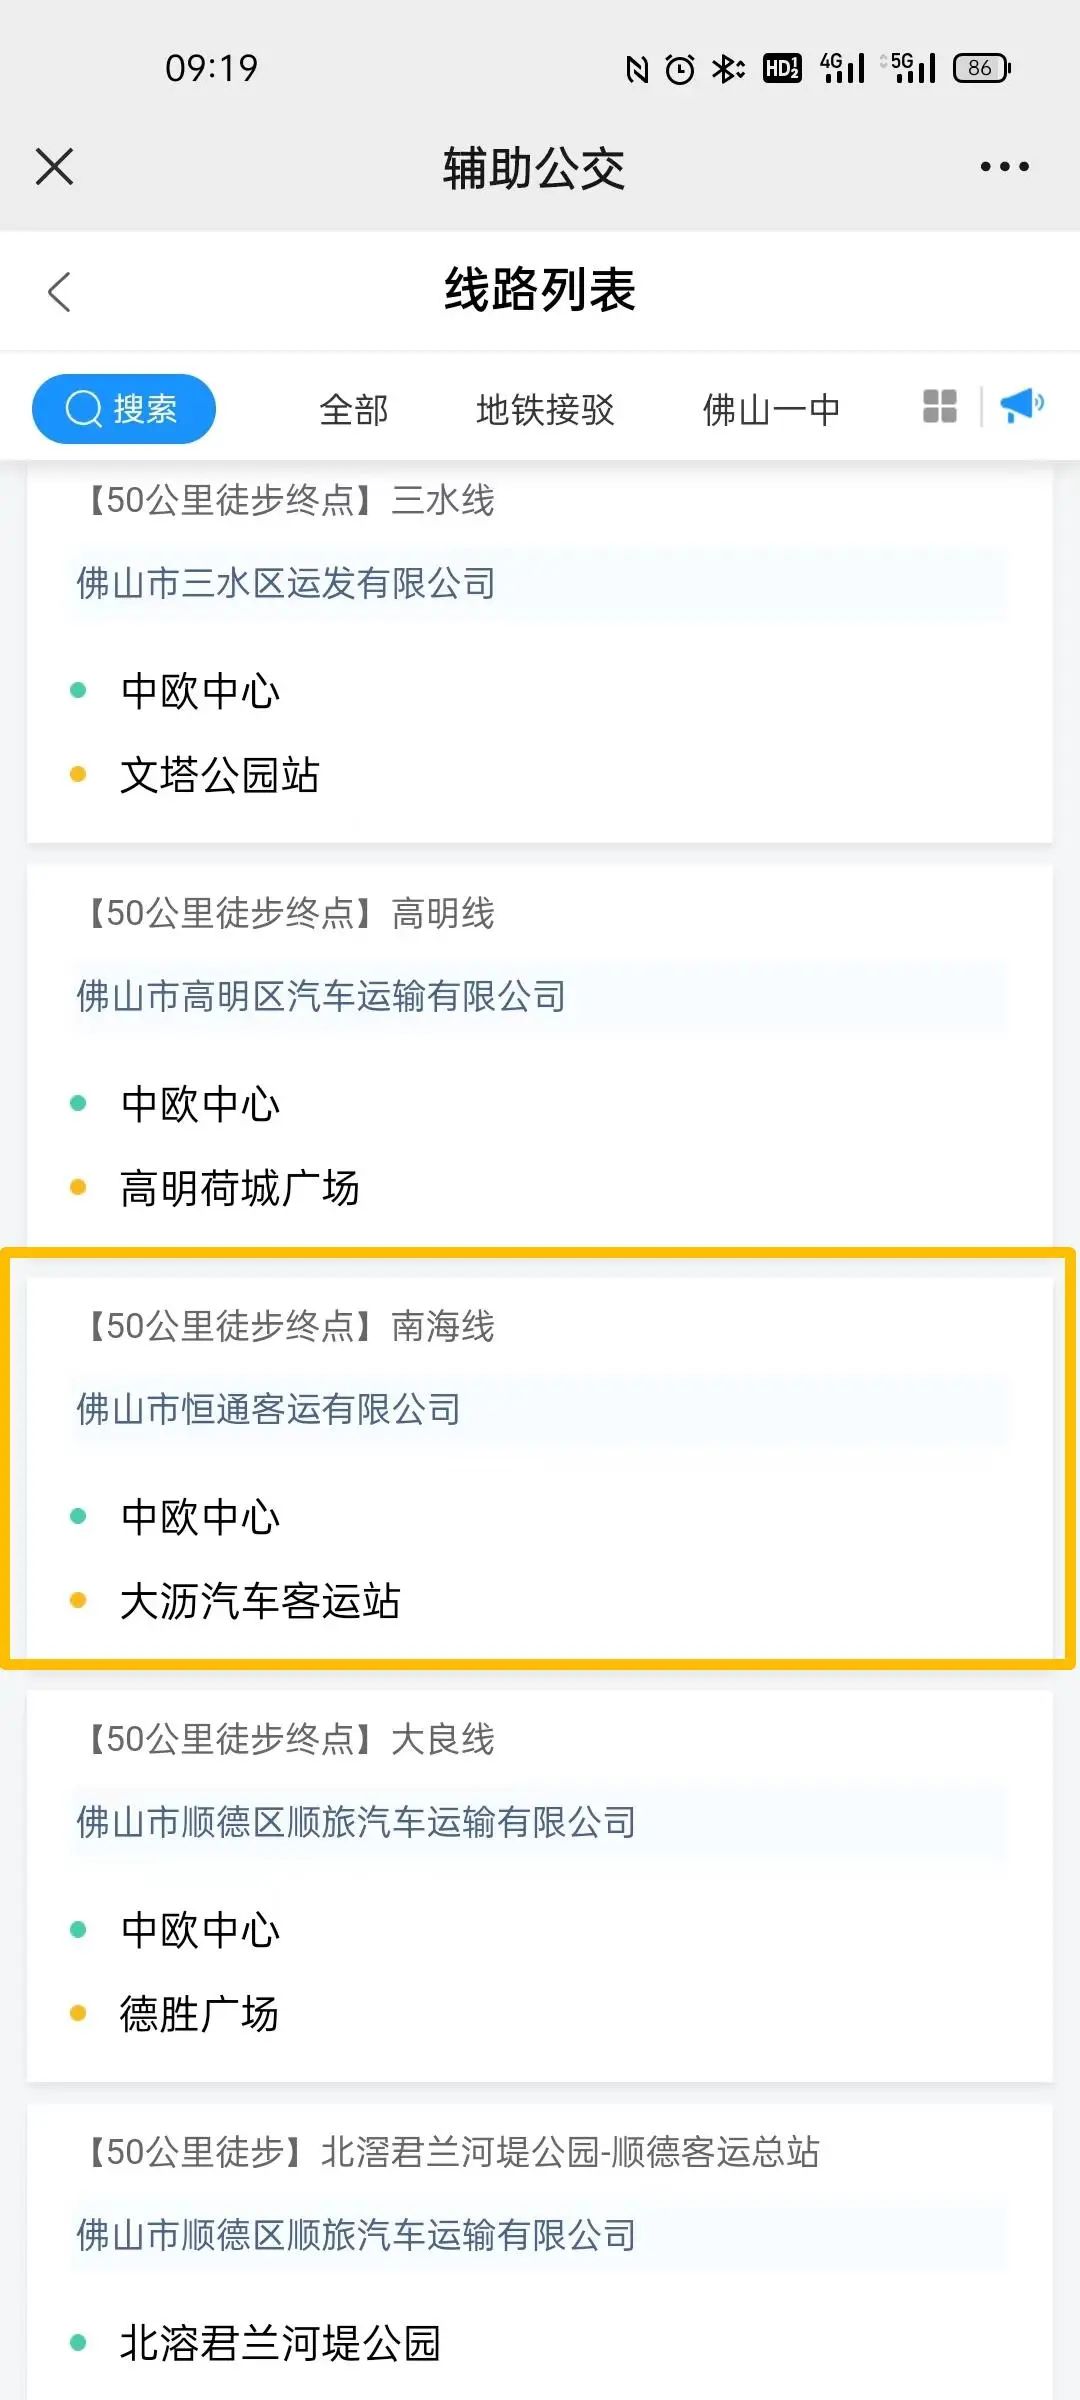Open the grid category view icon
The width and height of the screenshot is (1080, 2400).
click(x=939, y=407)
